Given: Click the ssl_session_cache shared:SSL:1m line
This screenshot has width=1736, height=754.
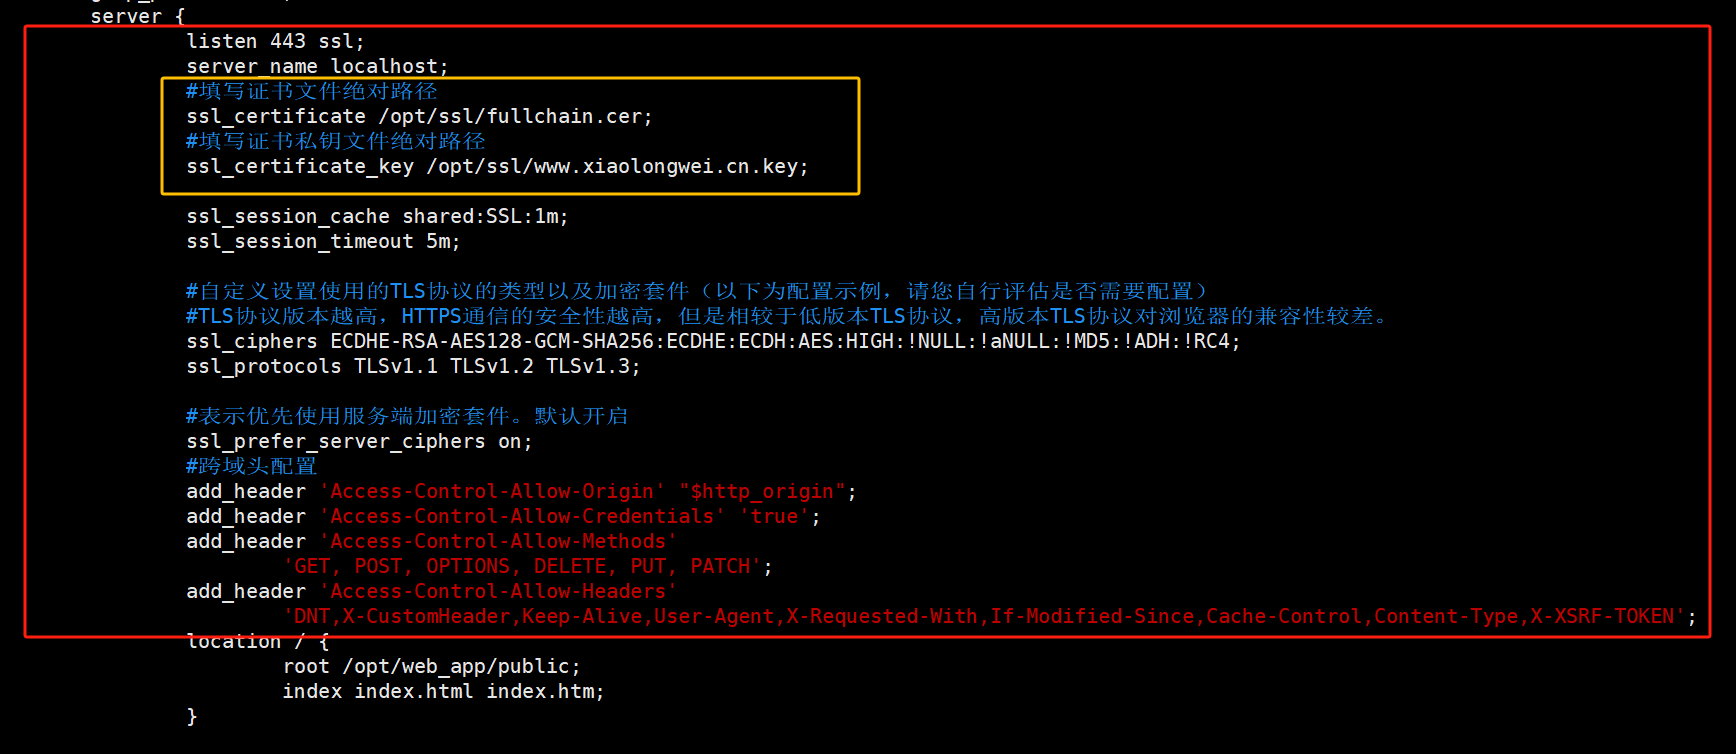Looking at the screenshot, I should click(377, 217).
